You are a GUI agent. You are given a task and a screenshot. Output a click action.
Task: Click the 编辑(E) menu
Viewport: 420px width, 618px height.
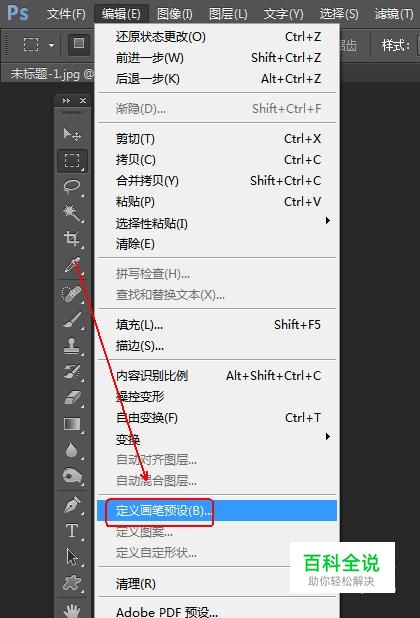pyautogui.click(x=121, y=14)
